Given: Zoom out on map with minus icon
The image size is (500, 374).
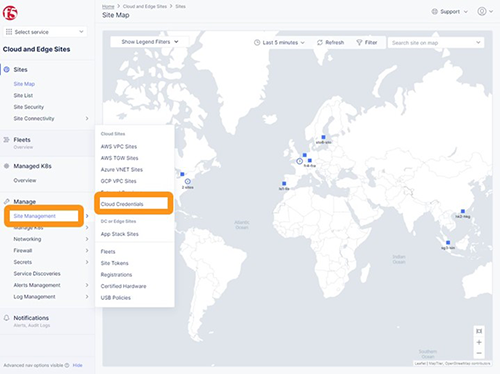Looking at the screenshot, I should tap(479, 353).
